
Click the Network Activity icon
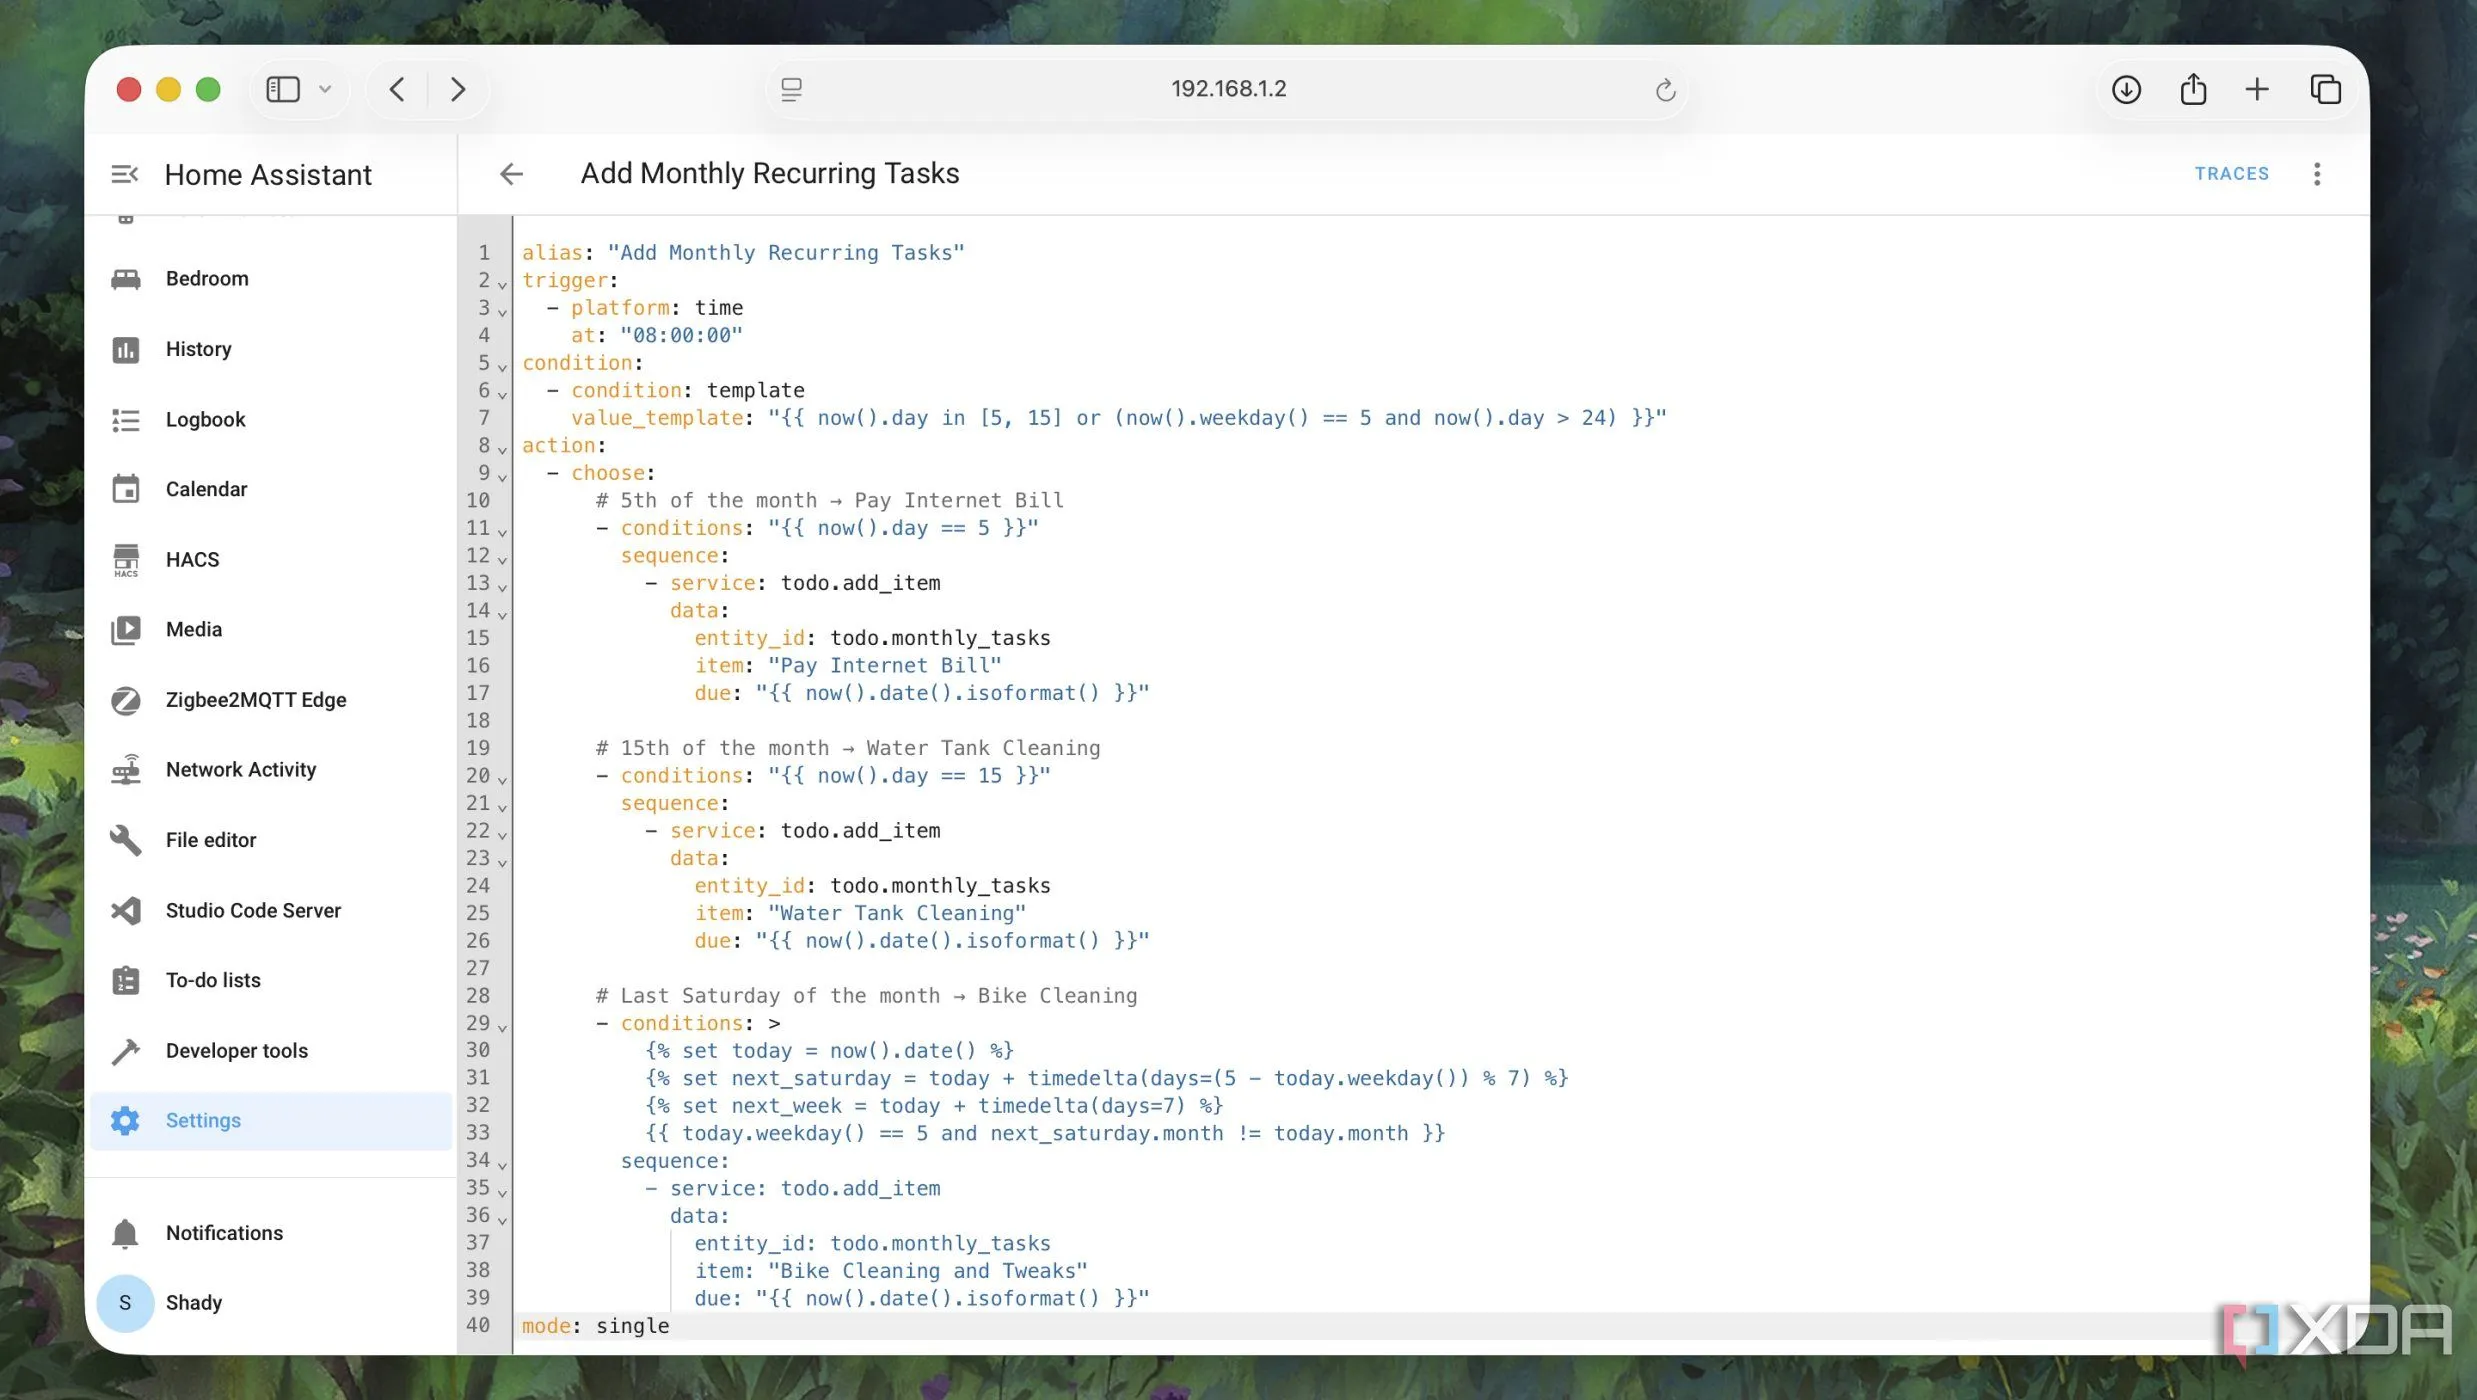(126, 770)
